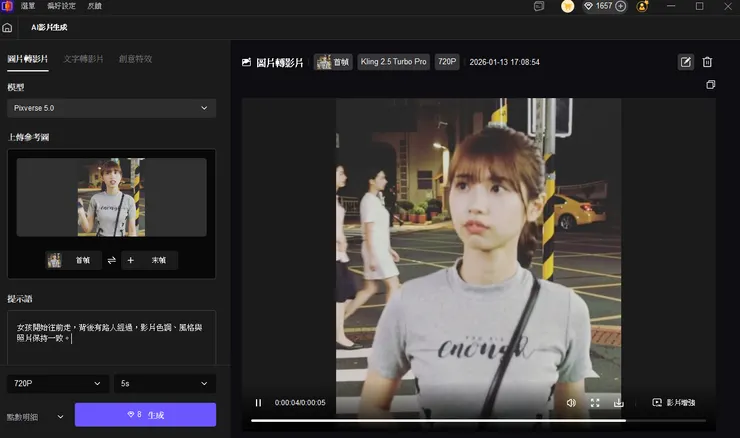Pause the video playback

(x=258, y=403)
